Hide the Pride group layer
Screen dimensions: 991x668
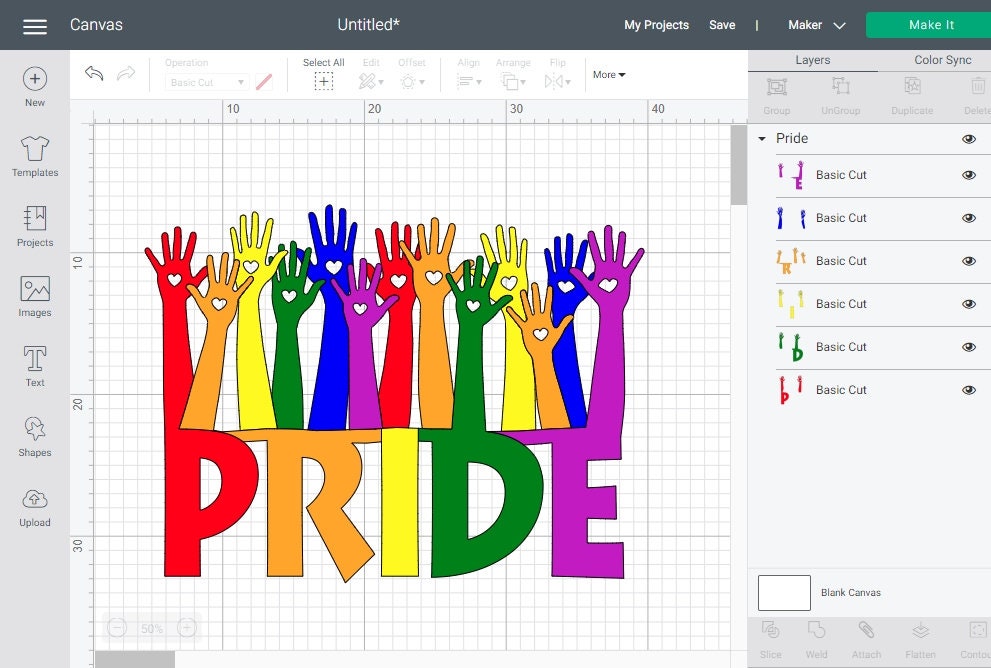[x=968, y=139]
